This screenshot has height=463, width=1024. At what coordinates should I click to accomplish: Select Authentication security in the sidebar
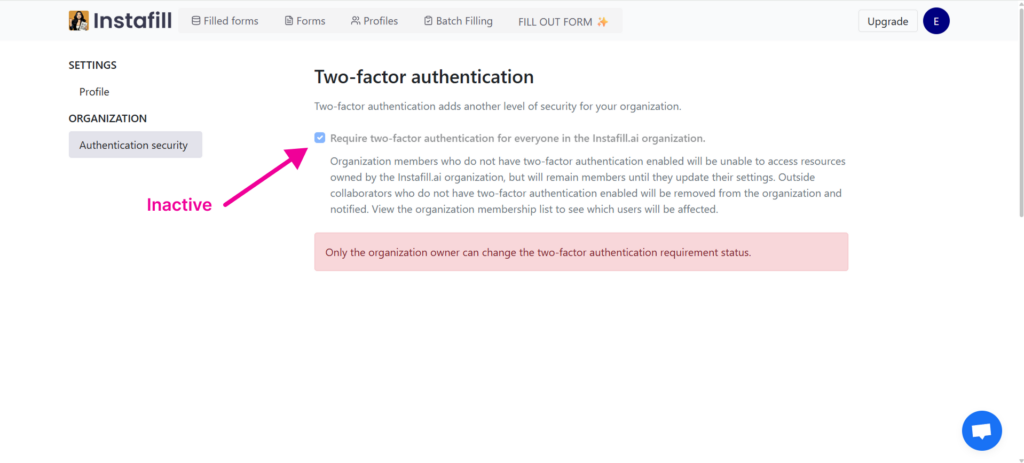pyautogui.click(x=134, y=145)
